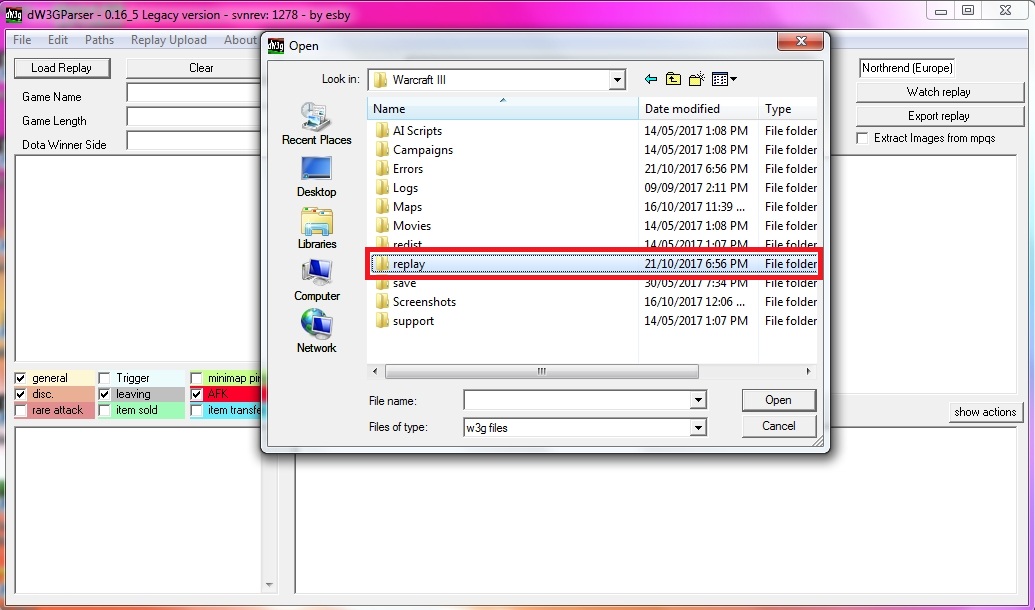Open the Edit menu

tap(57, 40)
